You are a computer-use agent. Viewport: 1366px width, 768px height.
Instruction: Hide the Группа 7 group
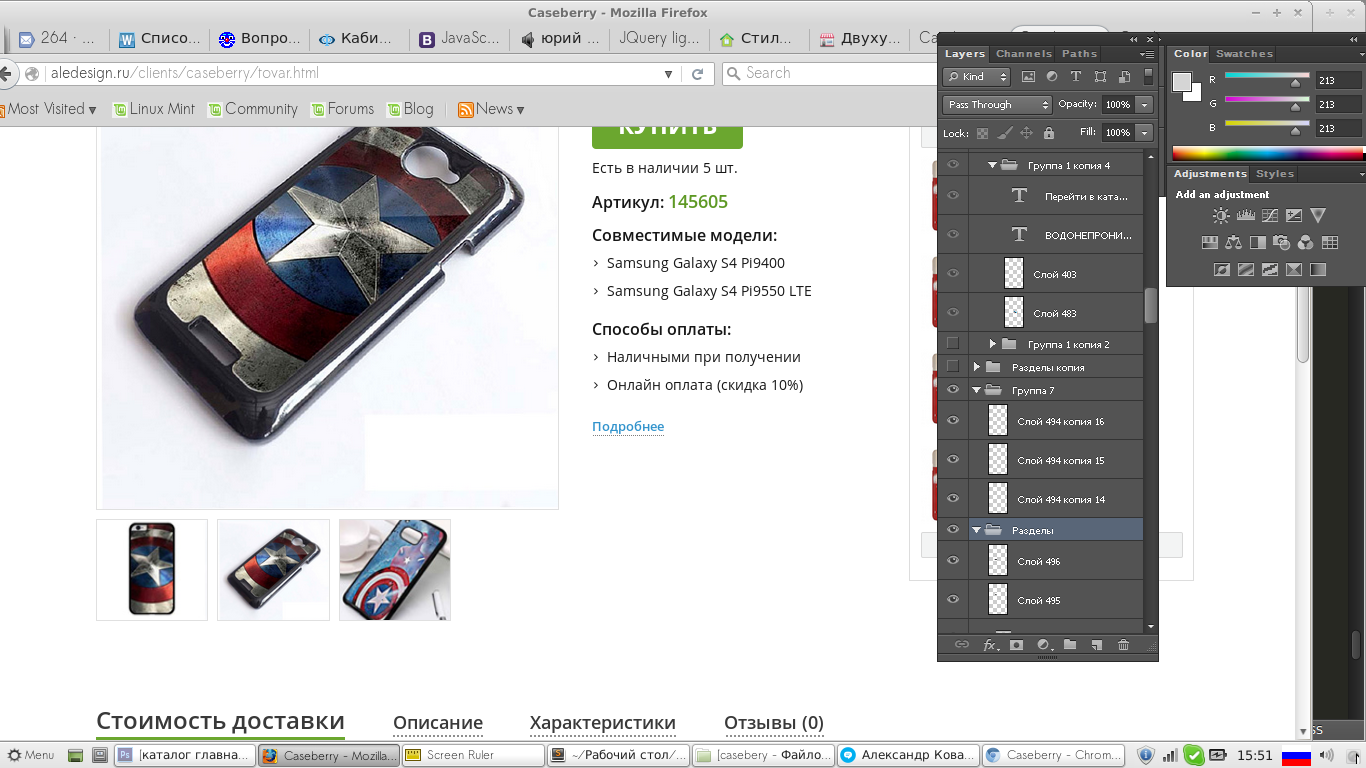[x=953, y=390]
